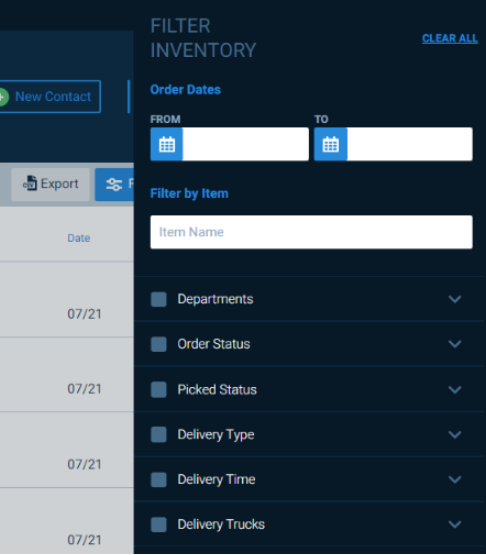Click the New Contact button
The height and width of the screenshot is (555, 486).
point(49,97)
